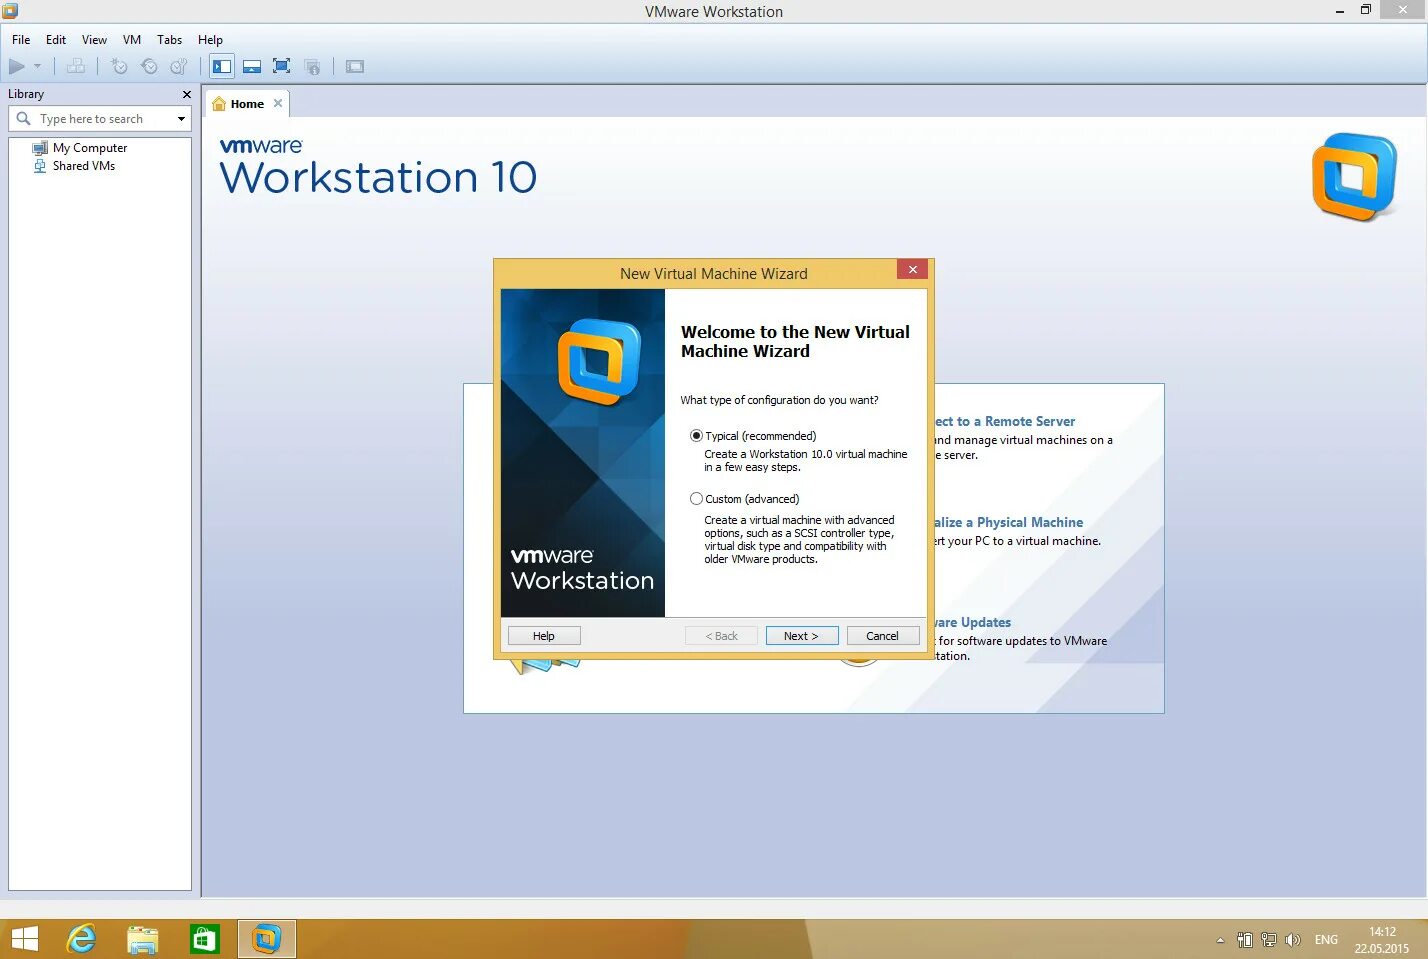Image resolution: width=1428 pixels, height=959 pixels.
Task: Toggle the thumbnail bar toolbar icon
Action: click(x=252, y=67)
